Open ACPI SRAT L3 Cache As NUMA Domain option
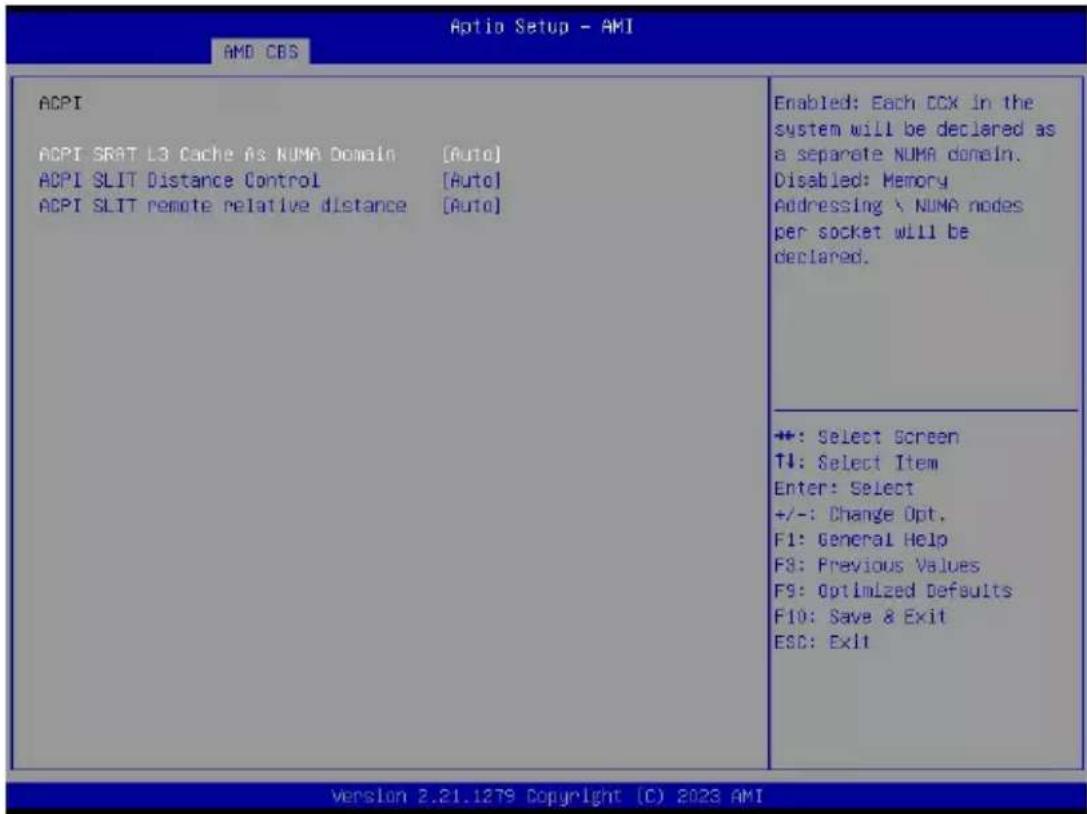Viewport: 1087px width, 814px height. (x=217, y=154)
